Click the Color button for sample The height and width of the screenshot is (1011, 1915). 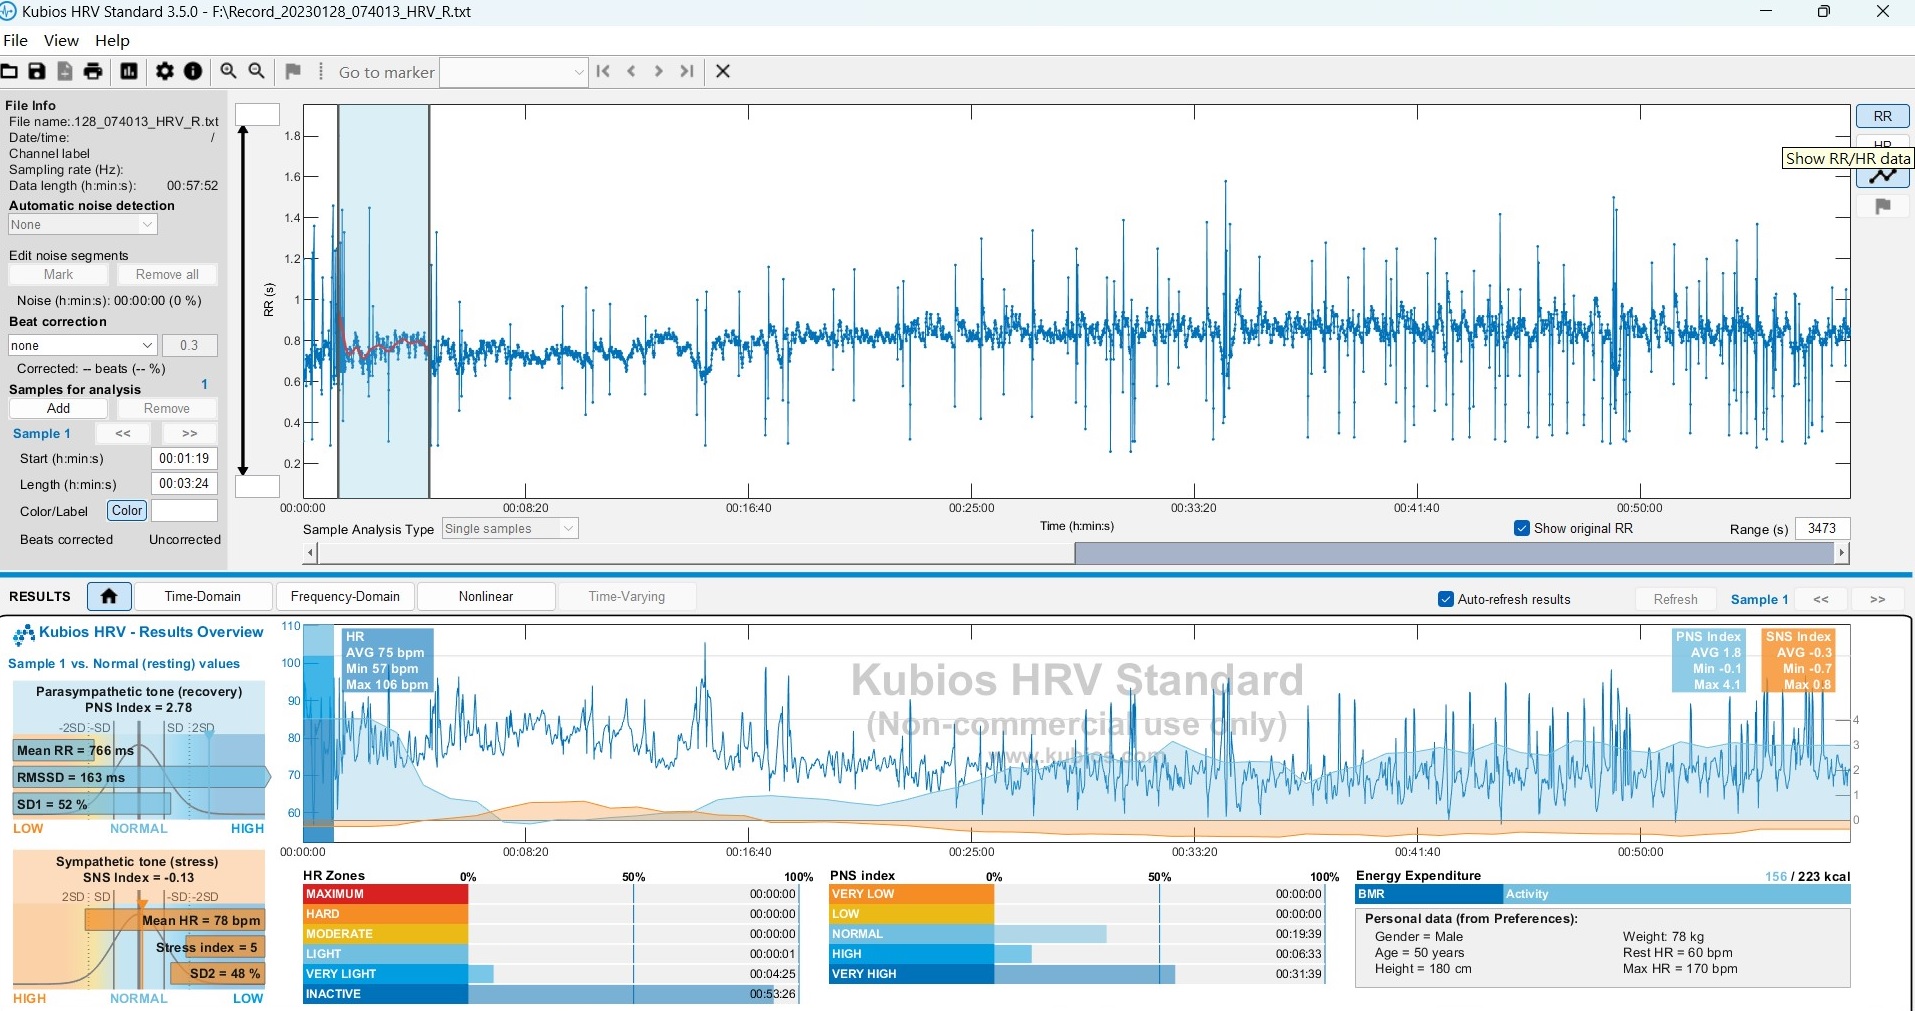click(x=127, y=510)
